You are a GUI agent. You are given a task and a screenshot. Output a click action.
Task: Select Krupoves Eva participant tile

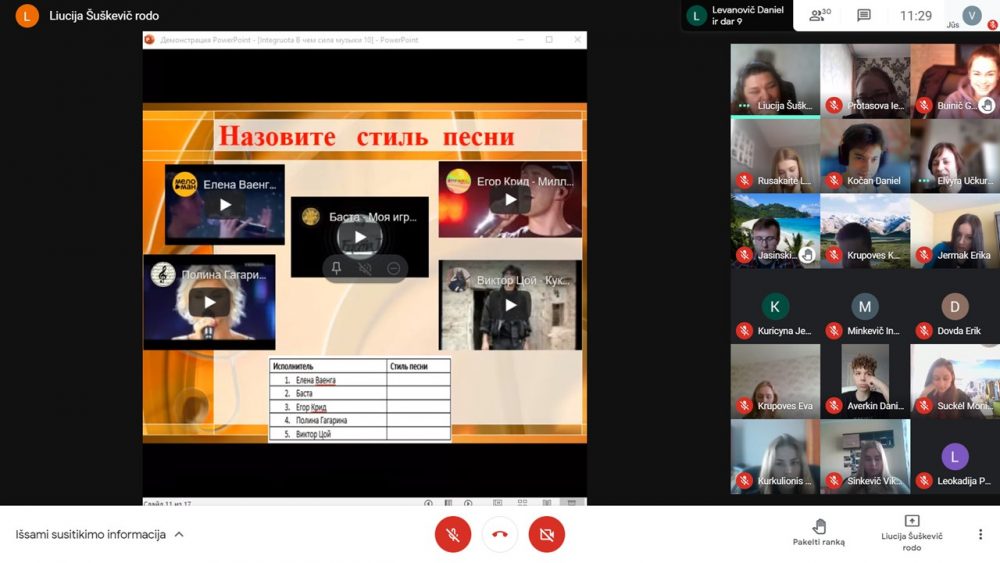click(x=775, y=381)
